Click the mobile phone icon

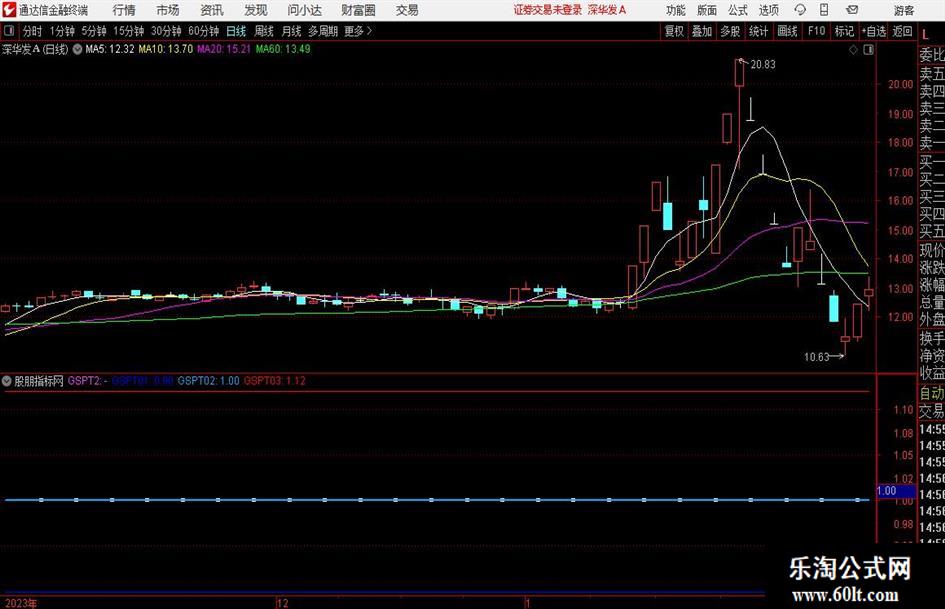click(x=824, y=10)
